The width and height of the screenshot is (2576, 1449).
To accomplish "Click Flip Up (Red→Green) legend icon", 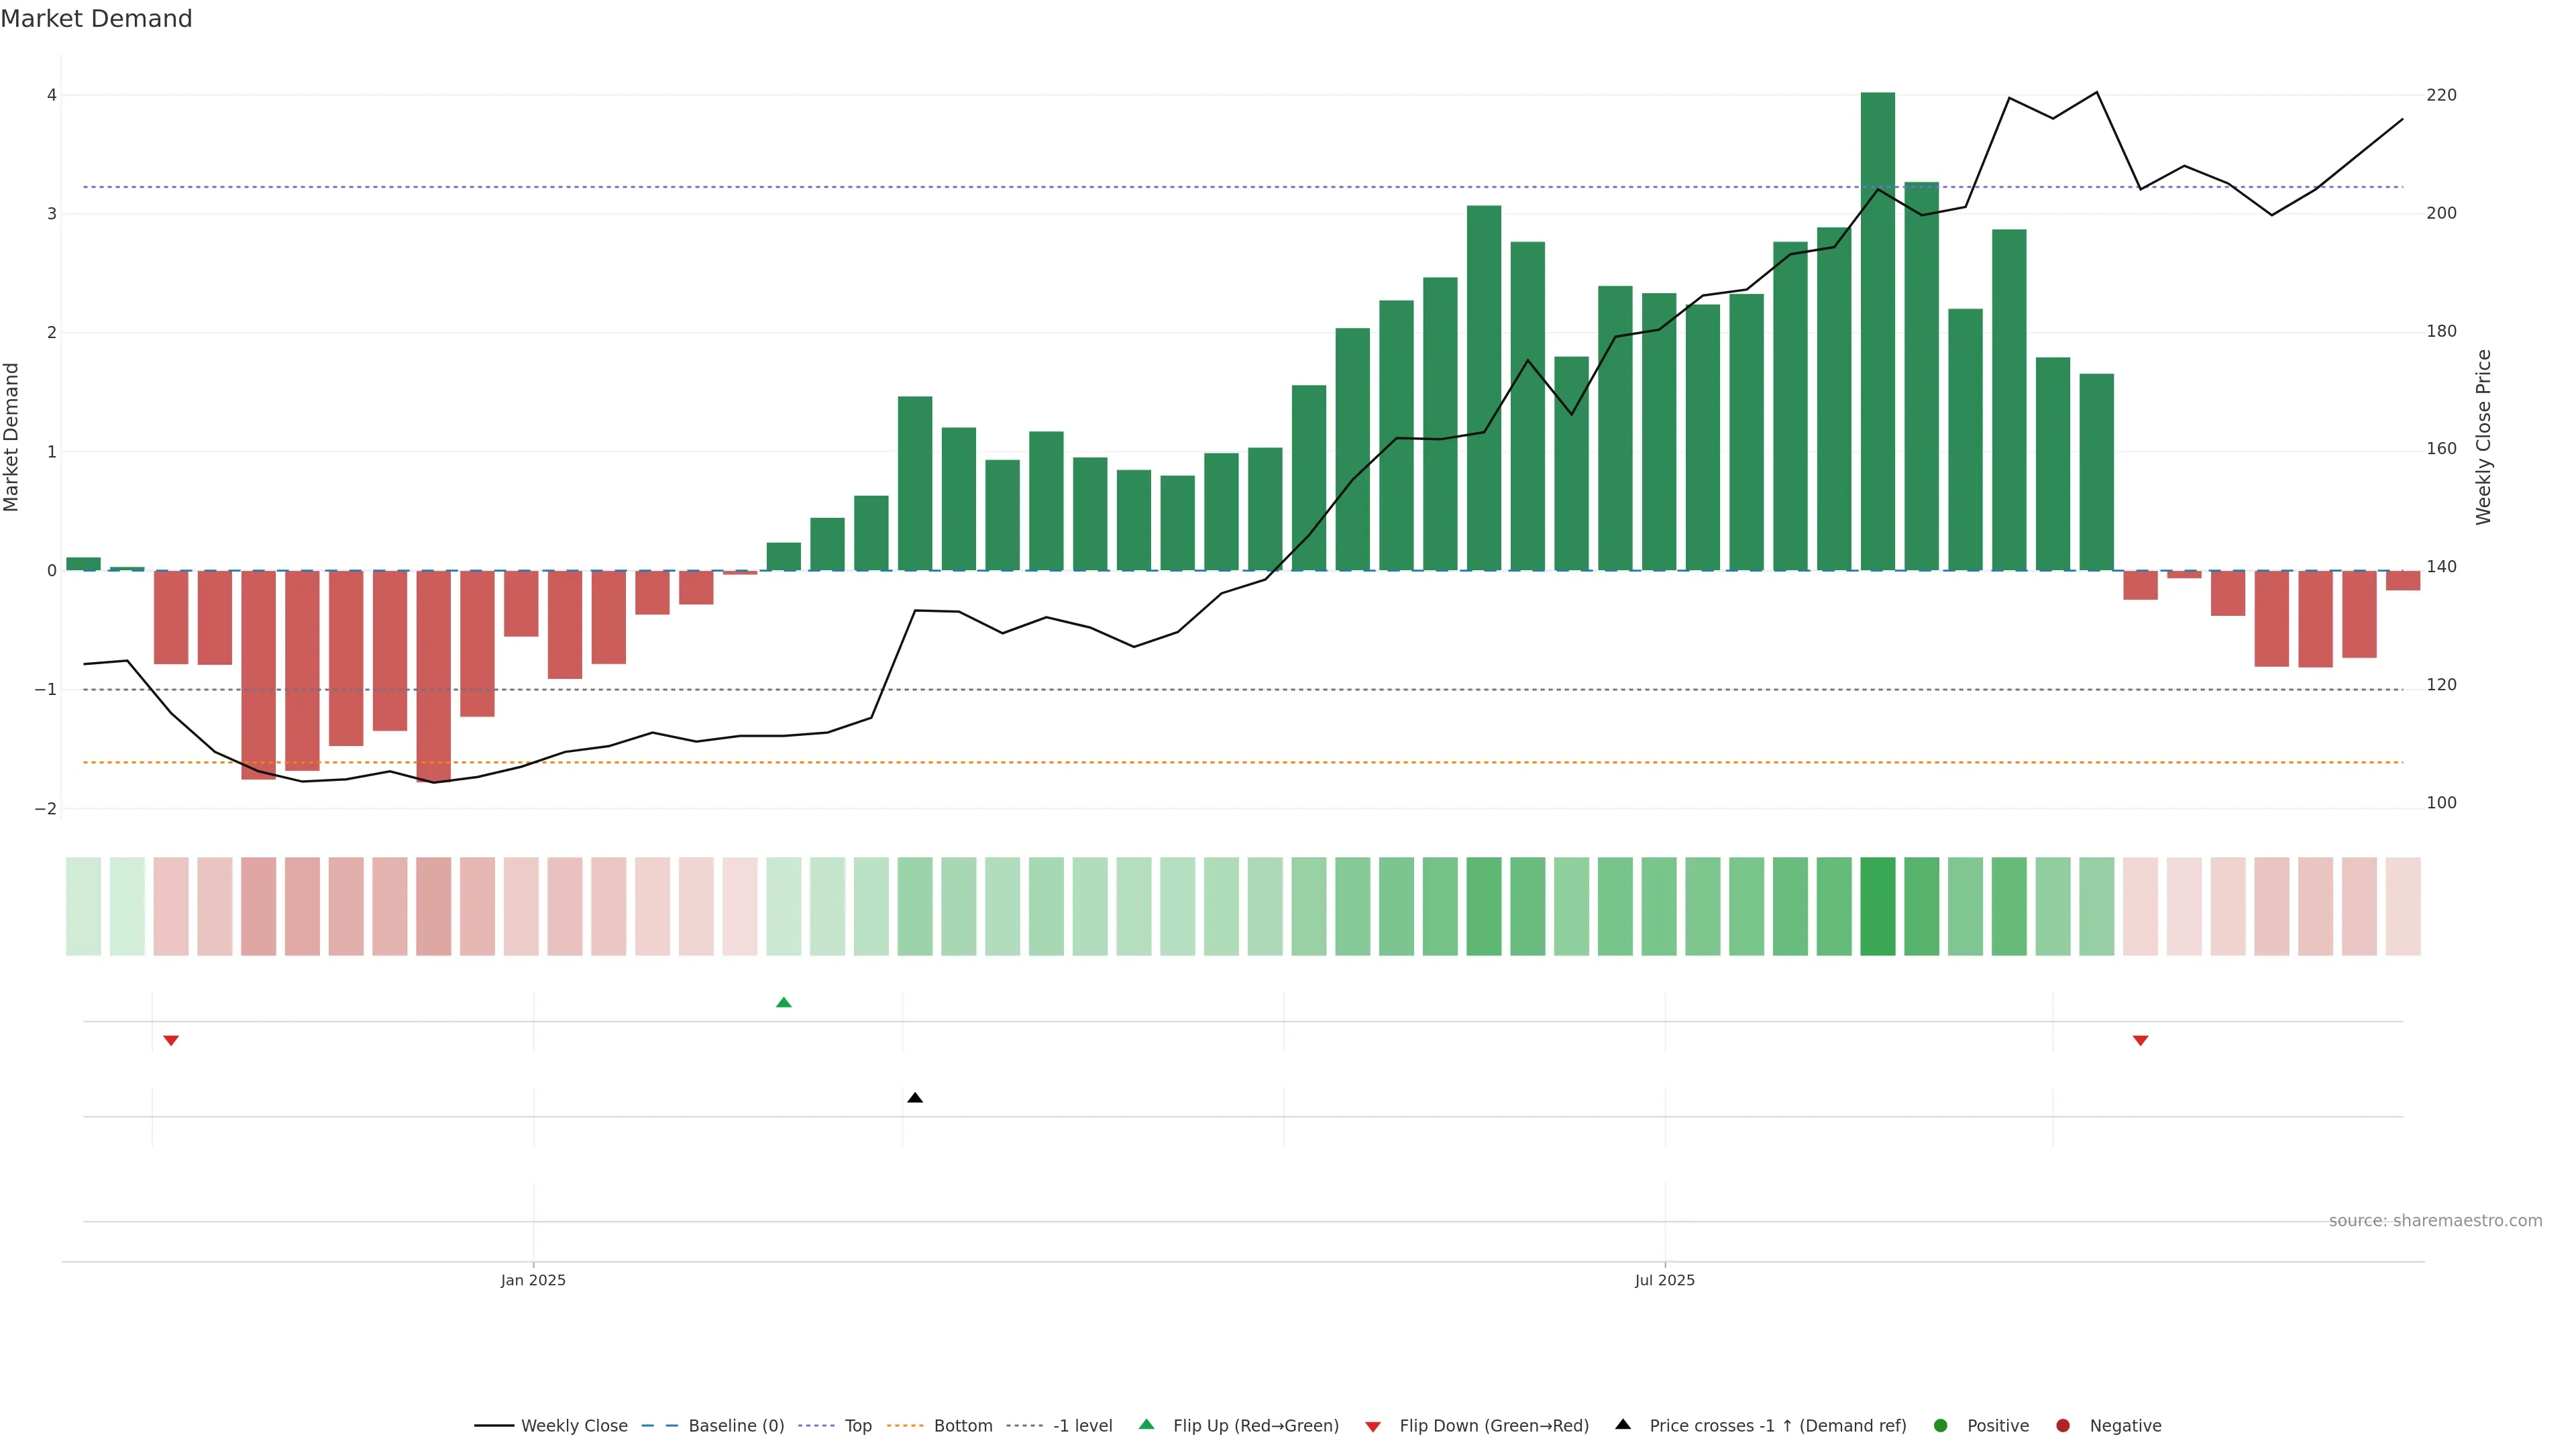I will pos(1146,1424).
